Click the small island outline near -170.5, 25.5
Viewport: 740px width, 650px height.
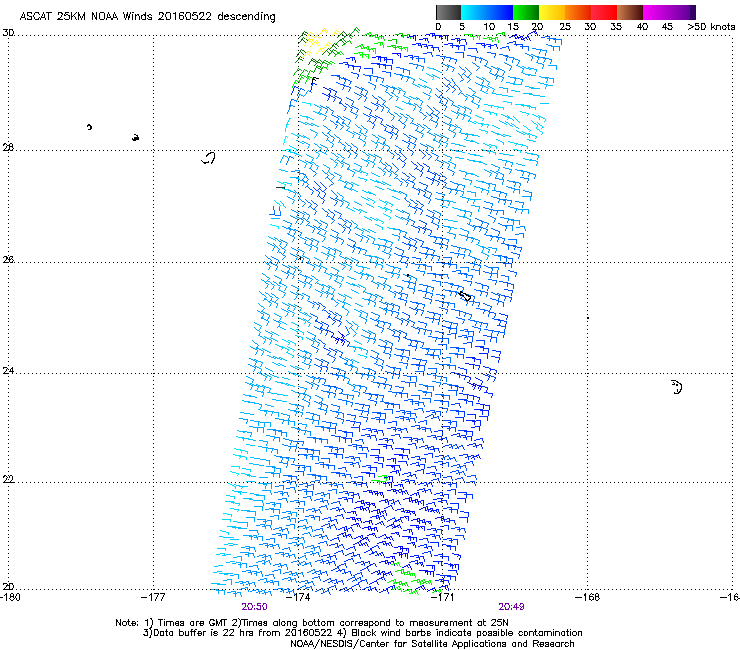click(465, 296)
